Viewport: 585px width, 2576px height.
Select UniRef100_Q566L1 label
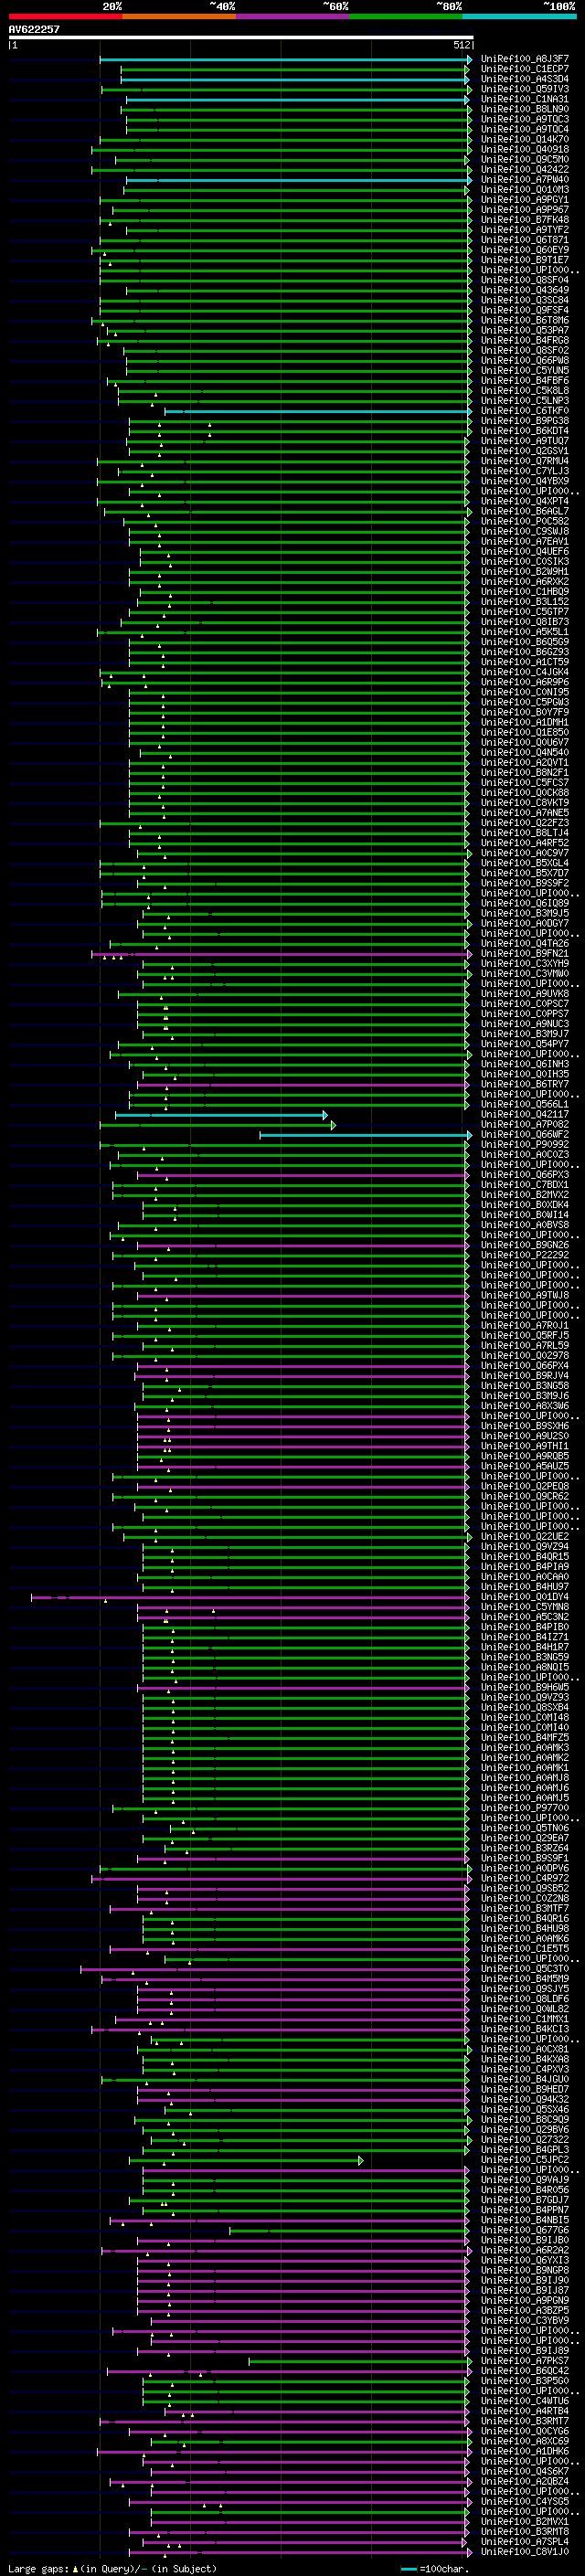525,1105
